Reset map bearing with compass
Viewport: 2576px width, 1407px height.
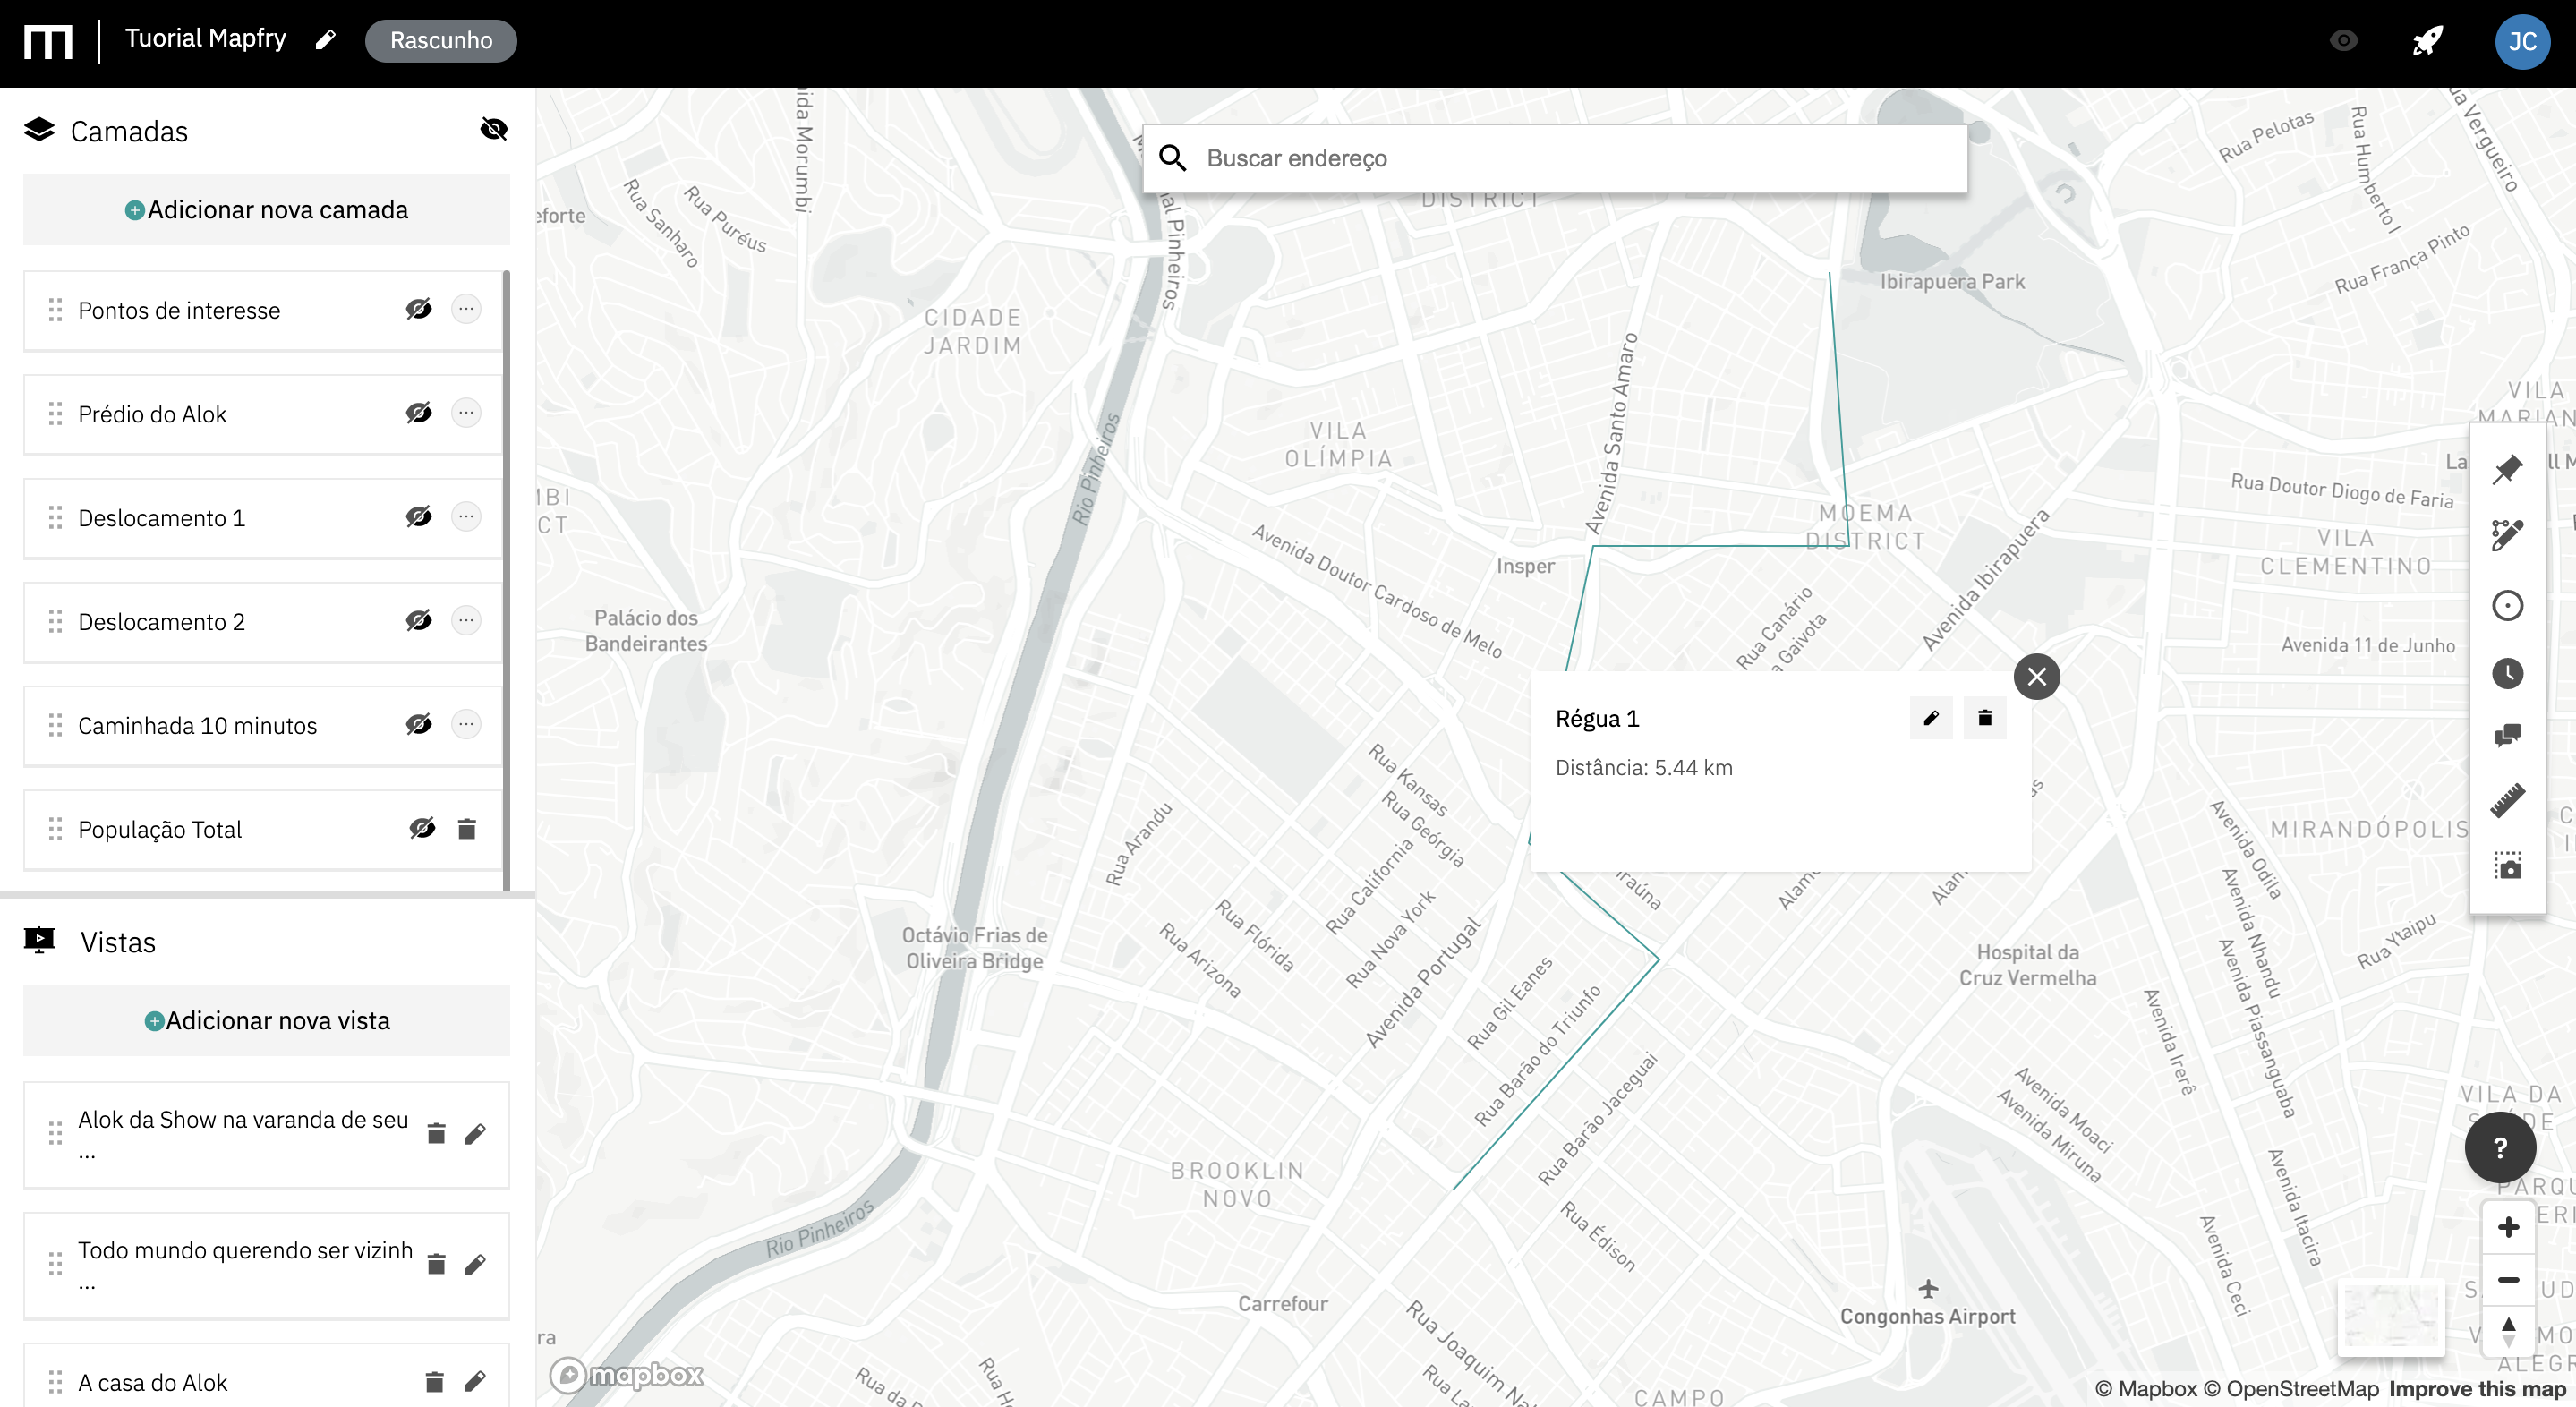pyautogui.click(x=2508, y=1332)
